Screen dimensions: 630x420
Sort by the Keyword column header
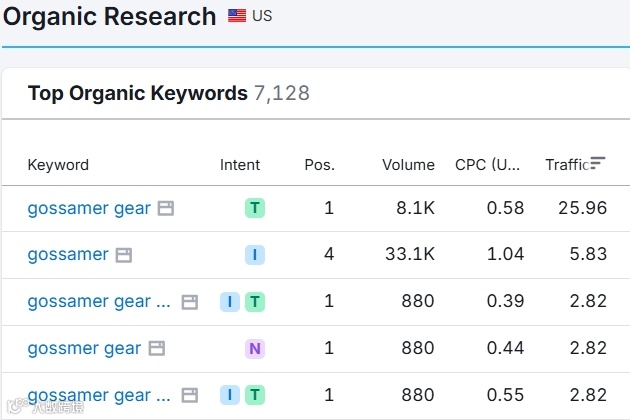(x=58, y=165)
